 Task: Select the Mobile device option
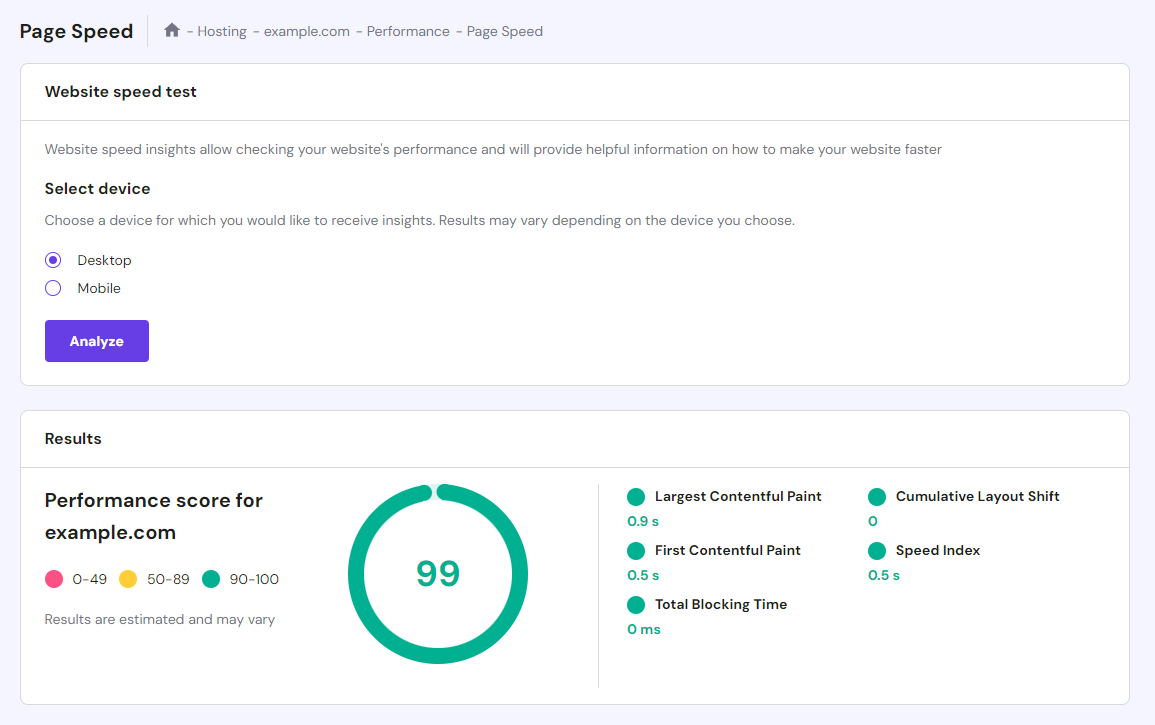point(52,288)
